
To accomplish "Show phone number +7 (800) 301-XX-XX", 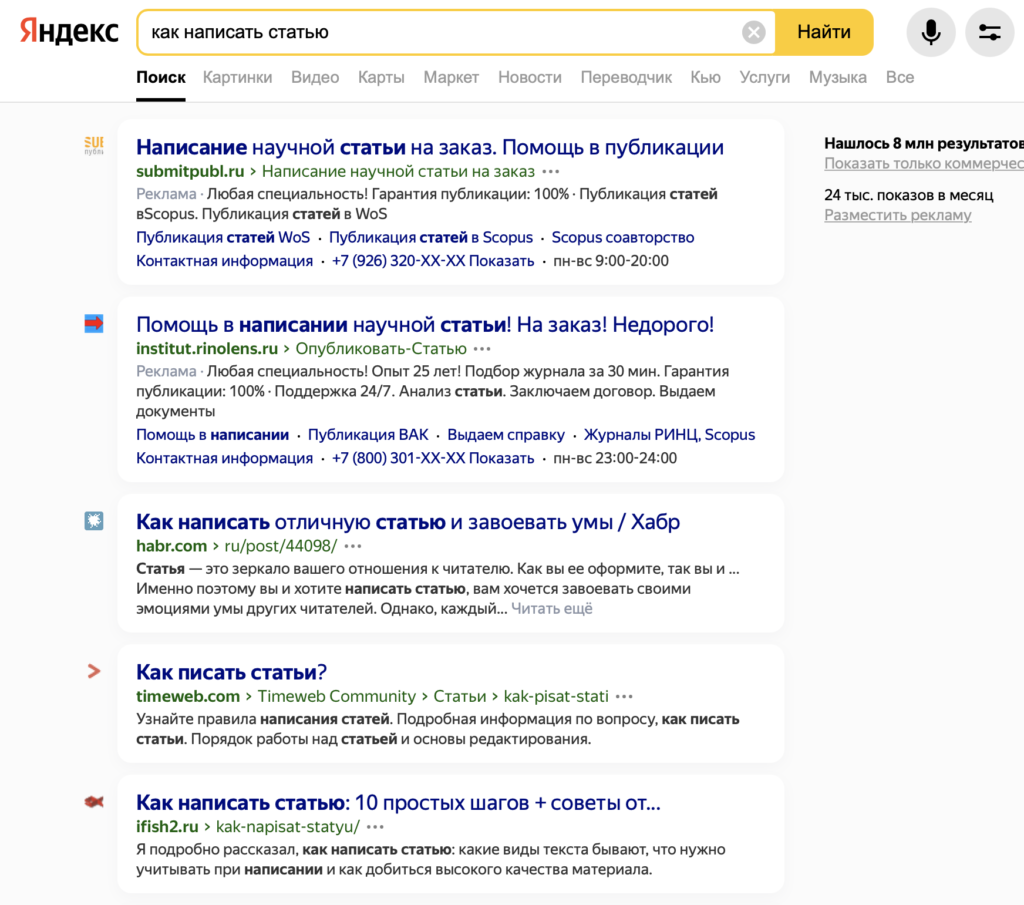I will (432, 458).
